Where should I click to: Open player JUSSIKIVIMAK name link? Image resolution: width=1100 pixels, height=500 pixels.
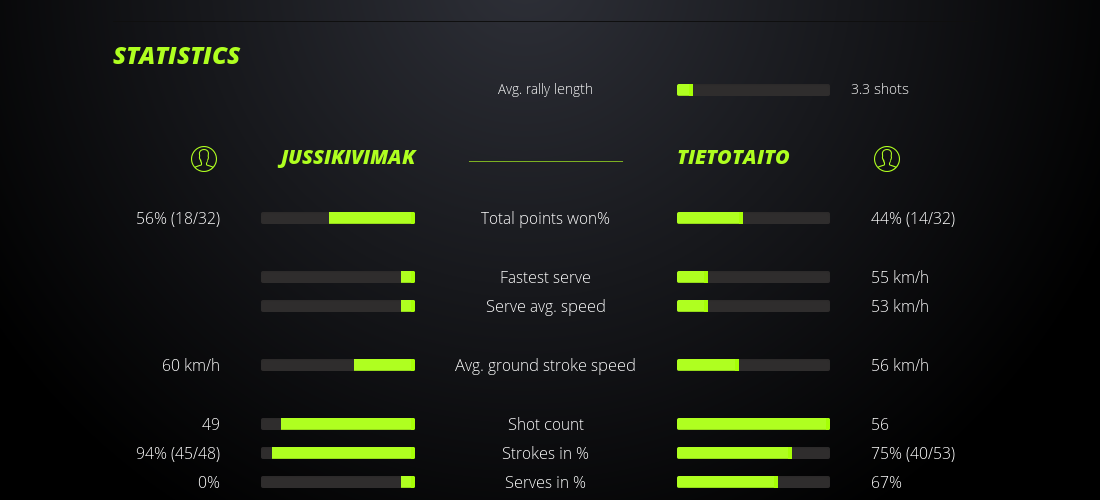click(x=347, y=158)
